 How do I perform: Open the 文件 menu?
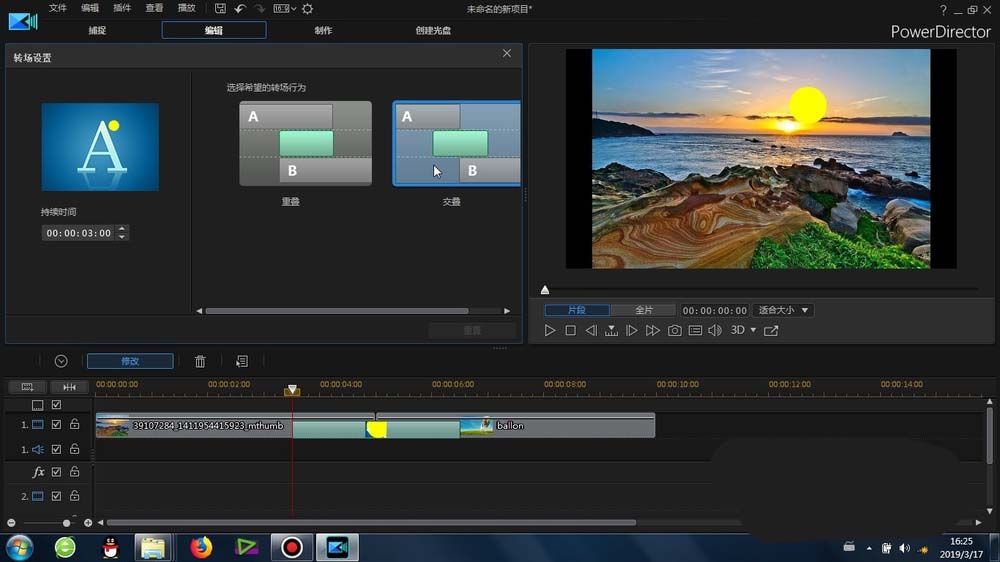click(58, 8)
